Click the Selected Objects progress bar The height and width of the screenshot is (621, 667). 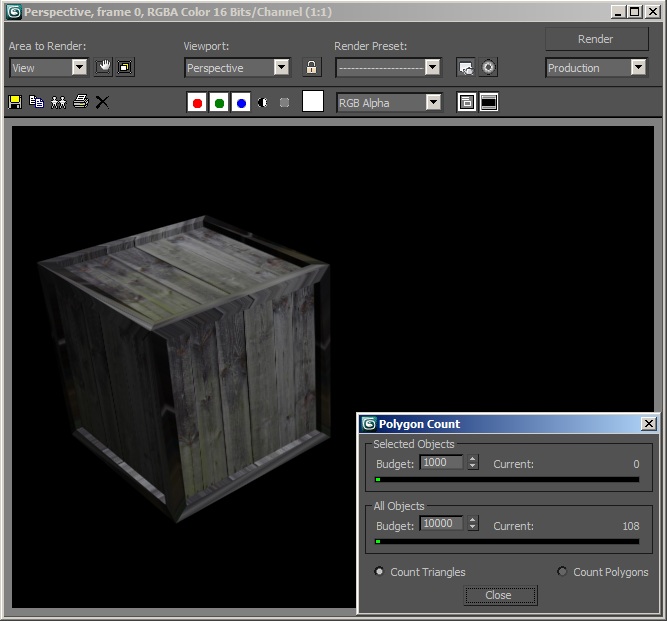tap(507, 479)
